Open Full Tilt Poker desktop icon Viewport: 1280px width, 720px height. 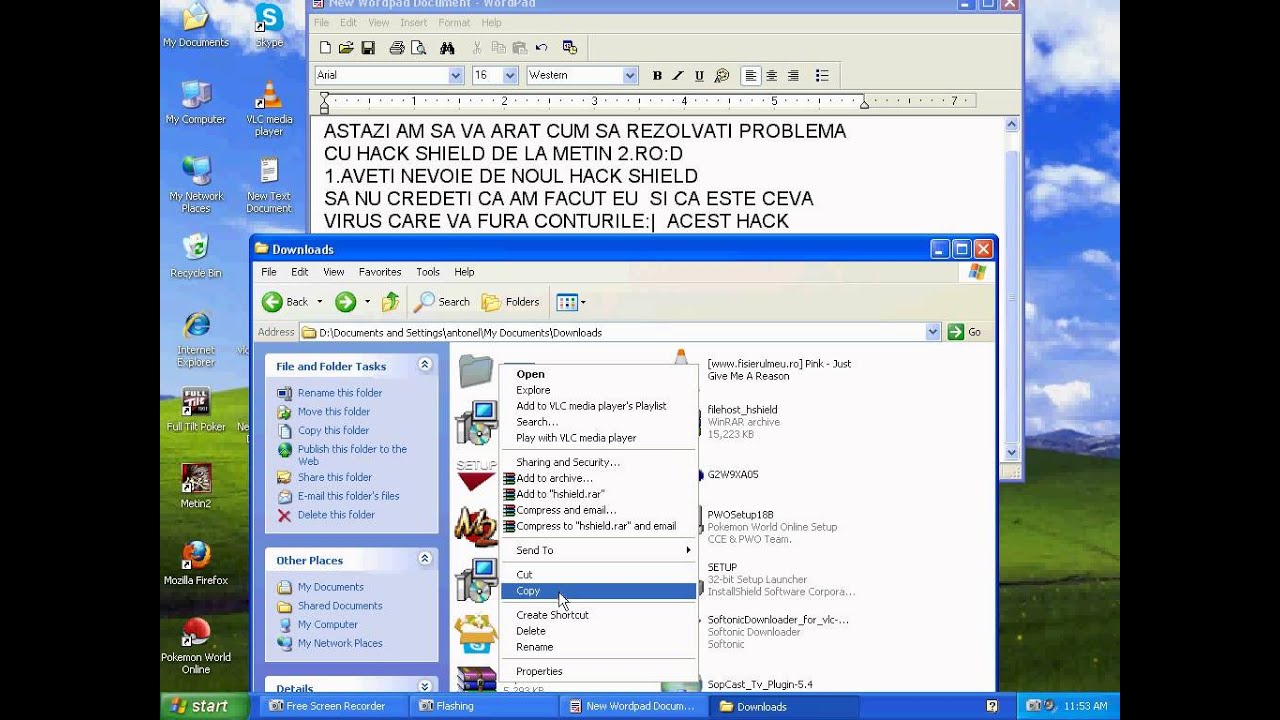tap(196, 410)
